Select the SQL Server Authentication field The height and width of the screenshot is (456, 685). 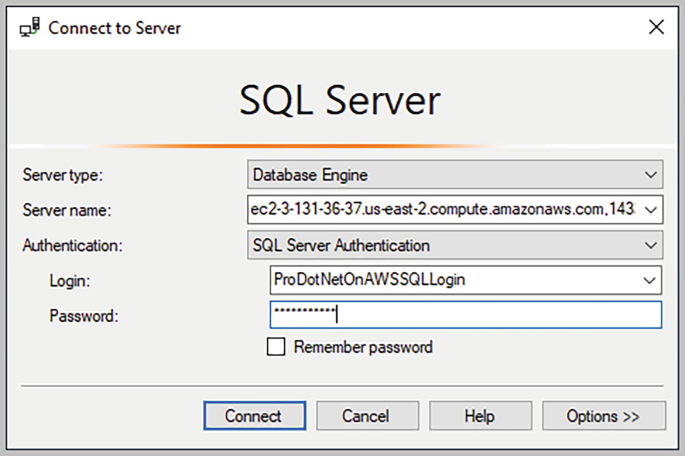pyautogui.click(x=455, y=245)
